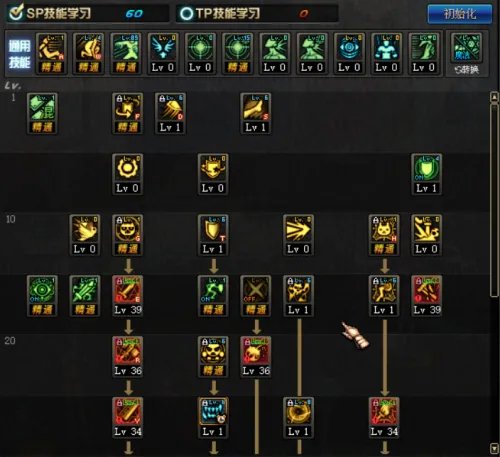Screen dimensions: 500x457
Task: Select the red sword skill at Lv 39 with E hotkey
Action: (128, 296)
